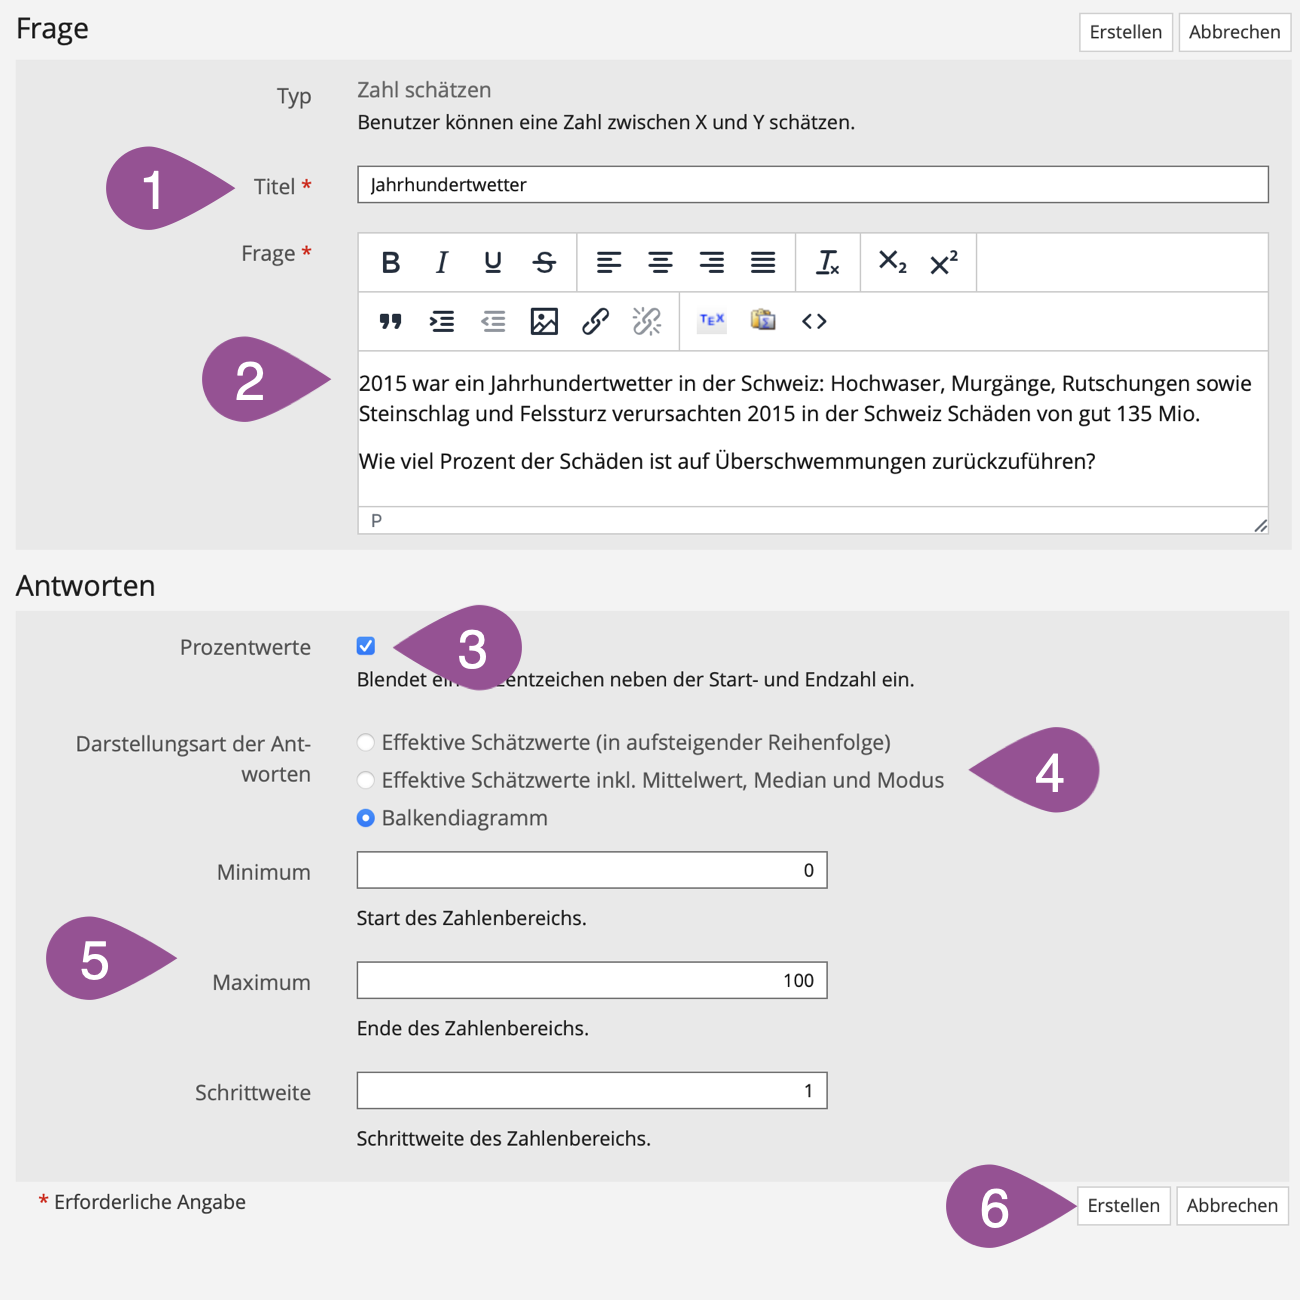This screenshot has width=1300, height=1300.
Task: Open the source code view
Action: pyautogui.click(x=814, y=321)
